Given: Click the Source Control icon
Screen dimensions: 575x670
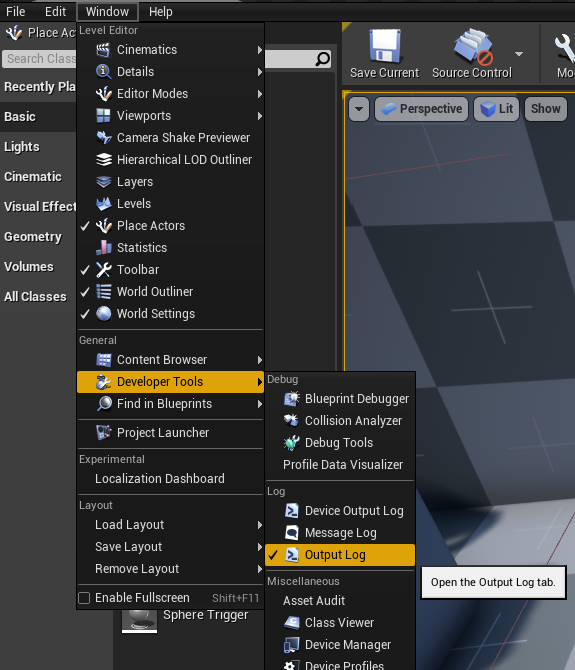Looking at the screenshot, I should click(x=473, y=46).
